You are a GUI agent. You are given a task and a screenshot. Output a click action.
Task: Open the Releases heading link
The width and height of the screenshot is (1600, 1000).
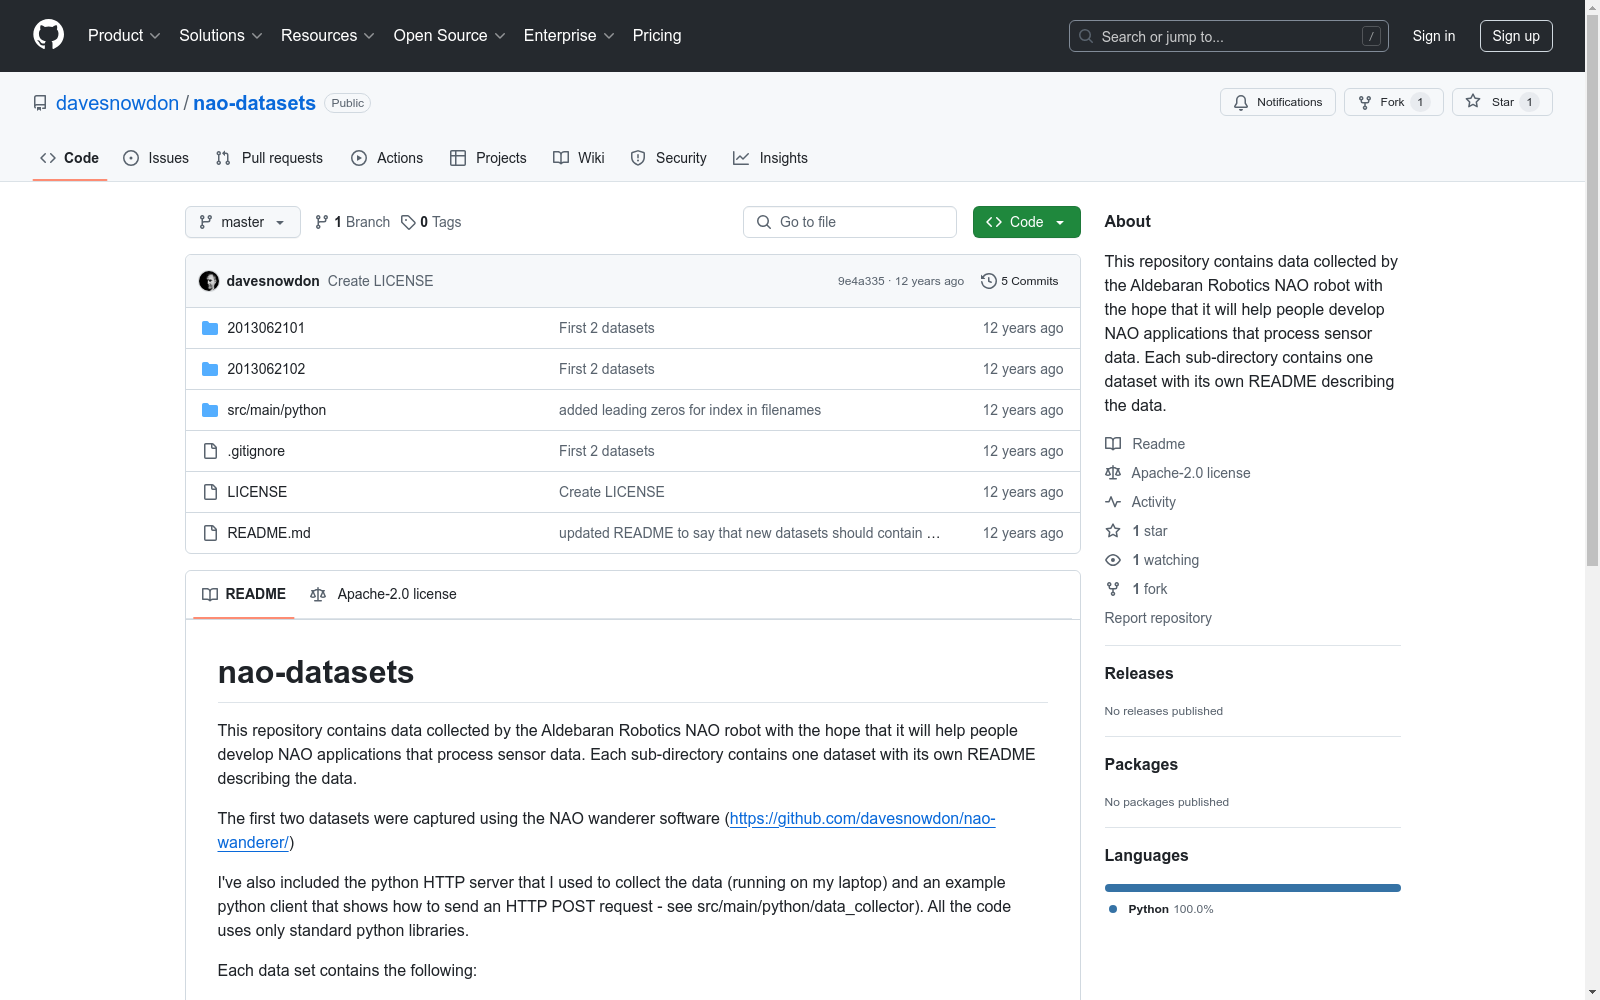tap(1139, 673)
